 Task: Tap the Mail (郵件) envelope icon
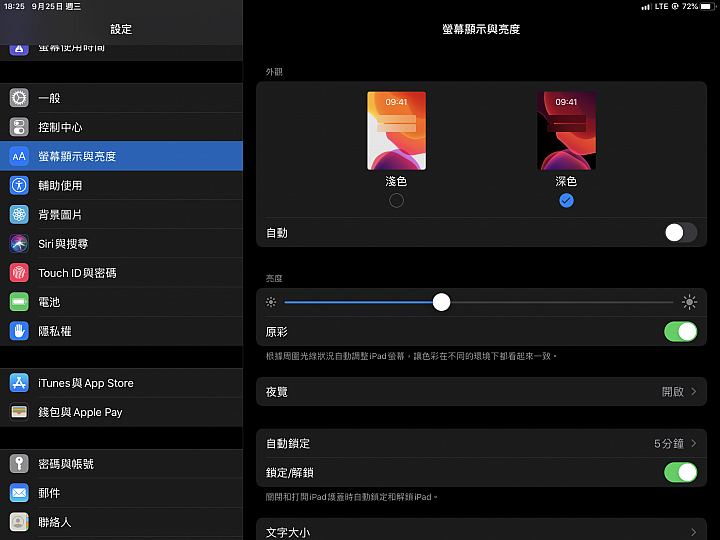(19, 493)
